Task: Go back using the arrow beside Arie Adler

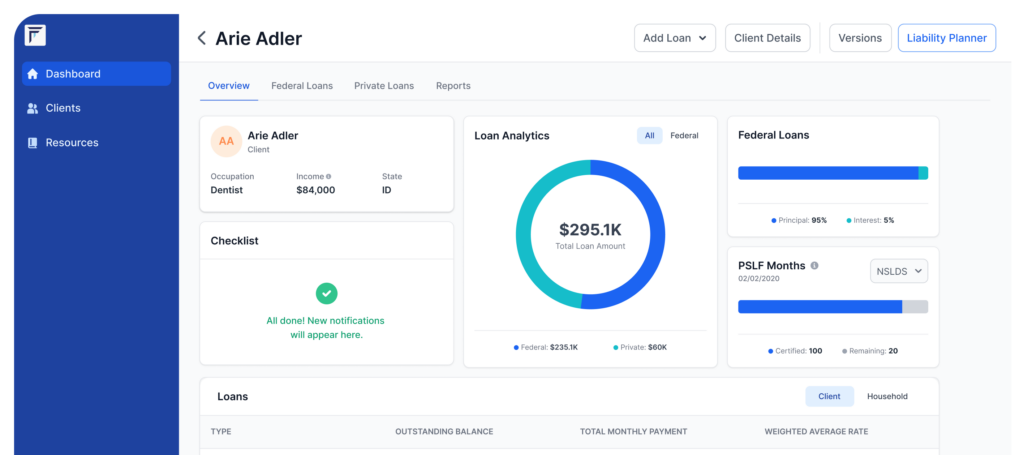Action: pyautogui.click(x=202, y=39)
